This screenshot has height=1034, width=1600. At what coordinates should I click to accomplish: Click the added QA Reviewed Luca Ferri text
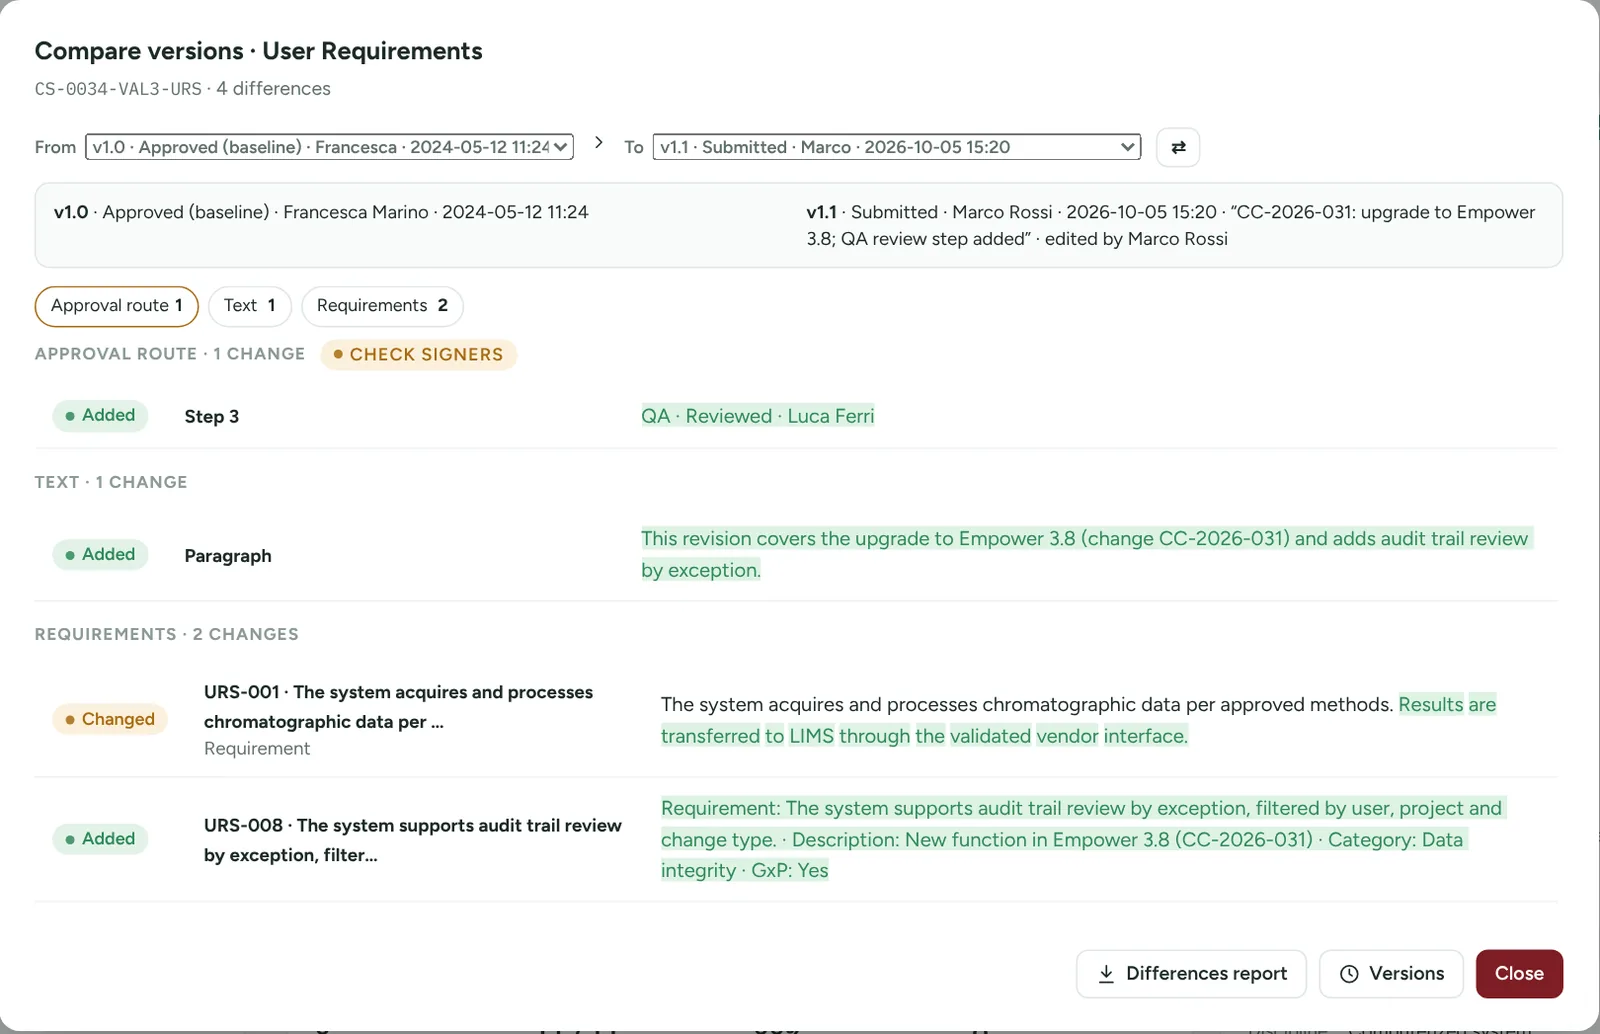coord(758,416)
